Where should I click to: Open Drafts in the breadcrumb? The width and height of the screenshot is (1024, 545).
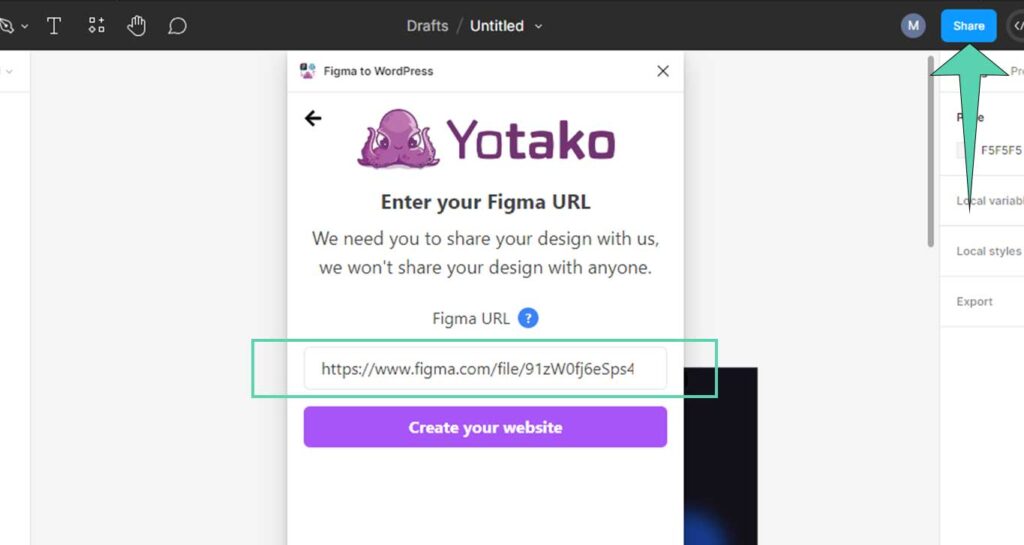pos(427,26)
